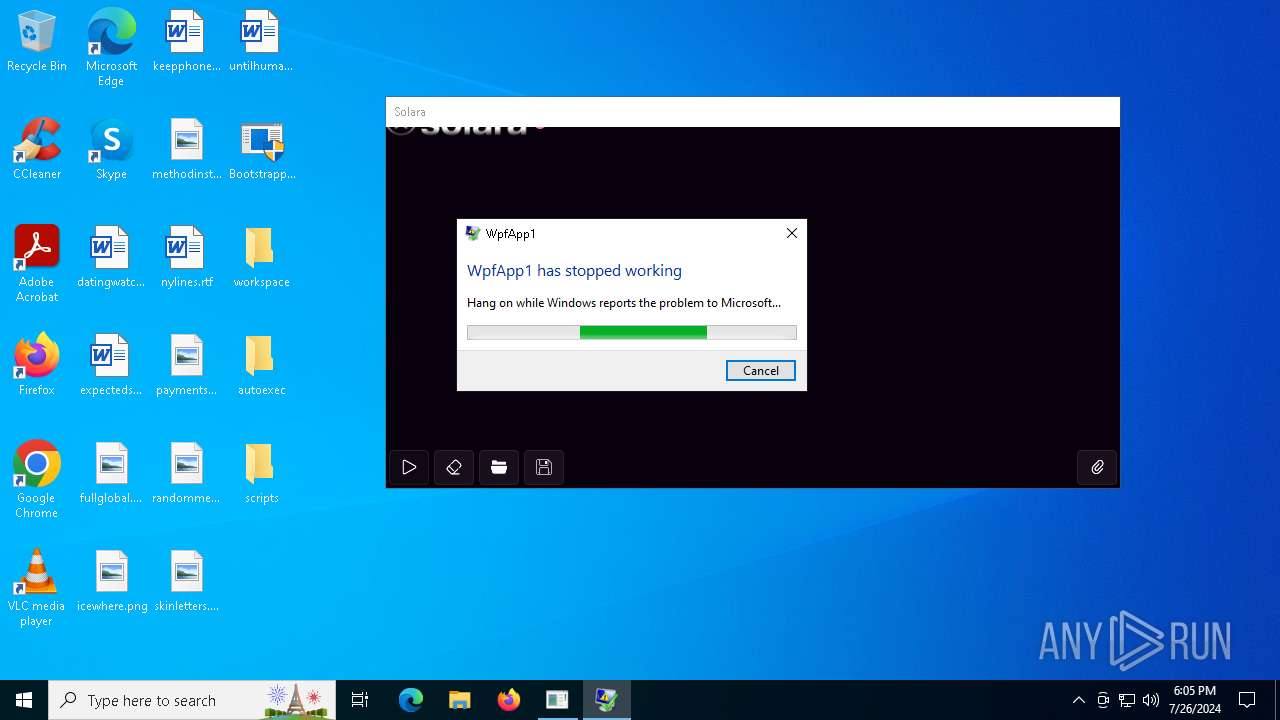Open the clock showing 6:05 PM
Image resolution: width=1280 pixels, height=720 pixels.
1195,700
